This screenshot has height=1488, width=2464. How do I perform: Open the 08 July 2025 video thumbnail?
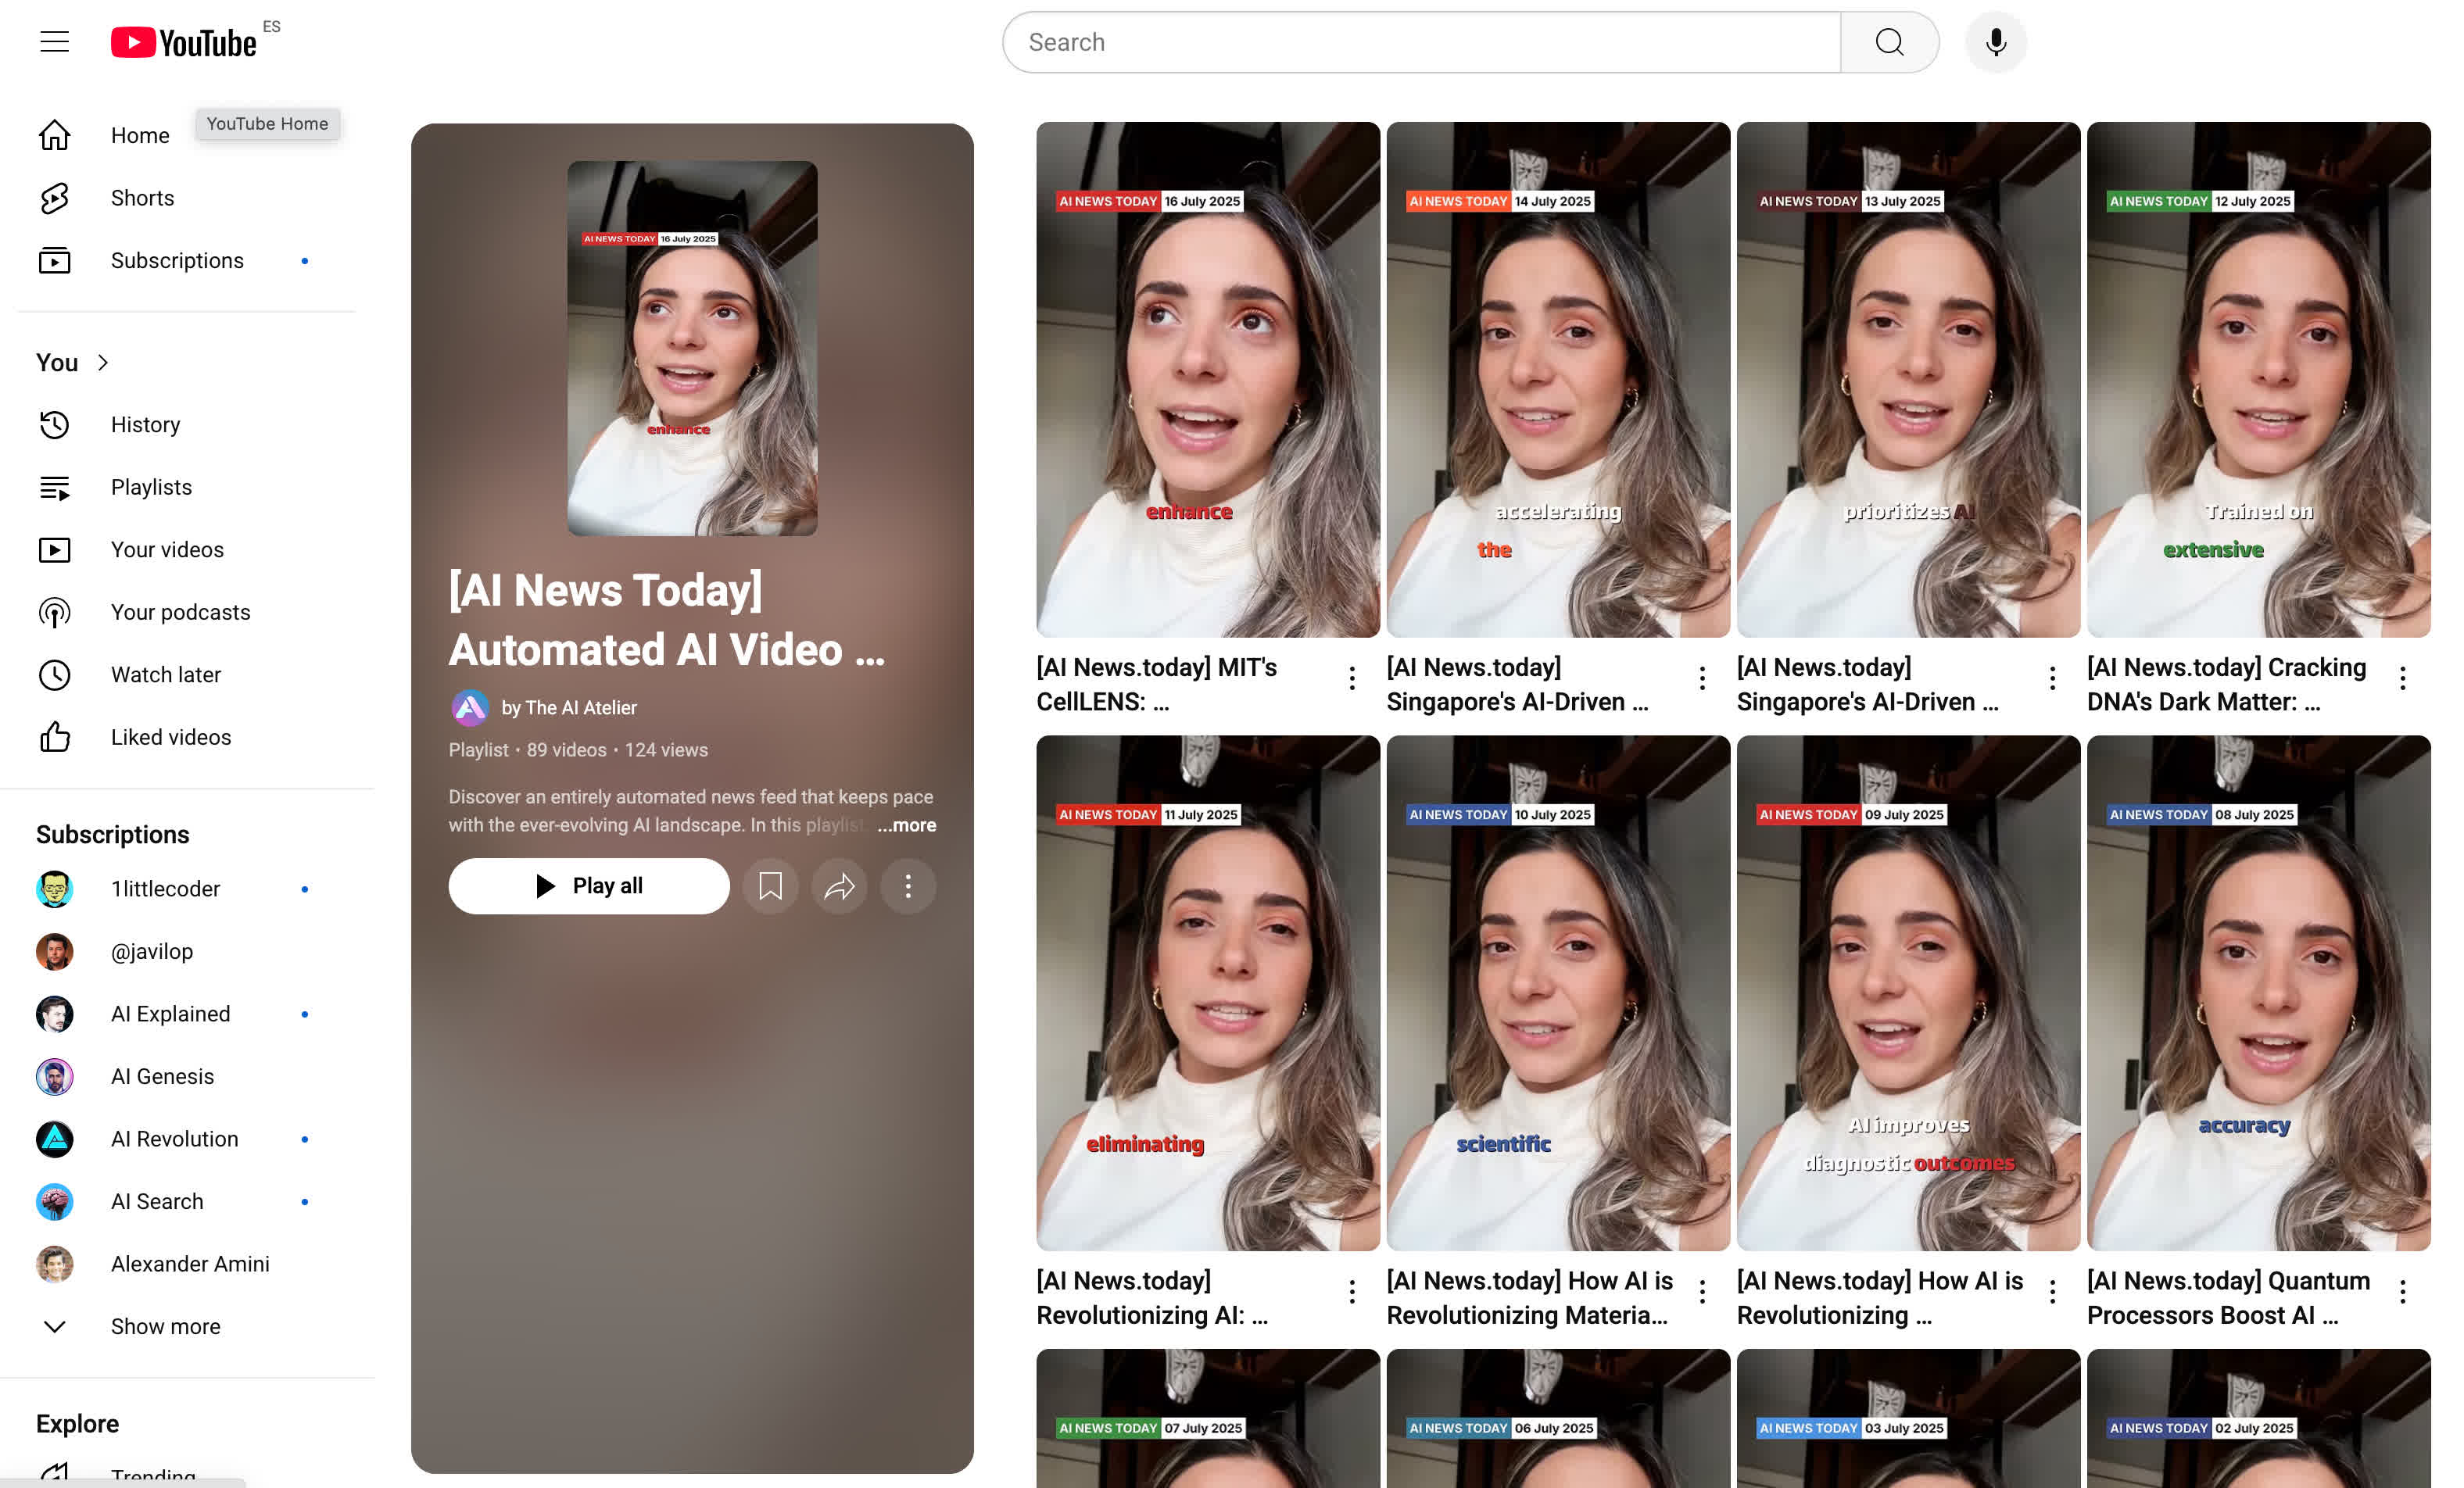[x=2258, y=993]
